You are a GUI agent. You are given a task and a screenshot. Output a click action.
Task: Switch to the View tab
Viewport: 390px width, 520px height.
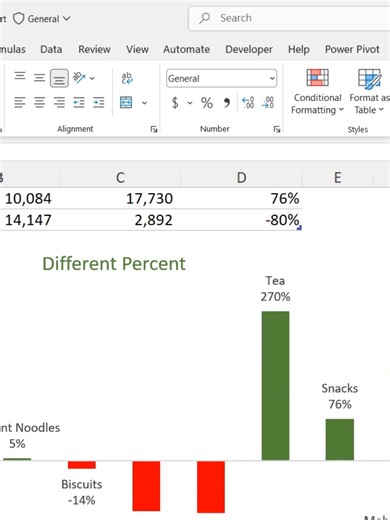pos(137,49)
